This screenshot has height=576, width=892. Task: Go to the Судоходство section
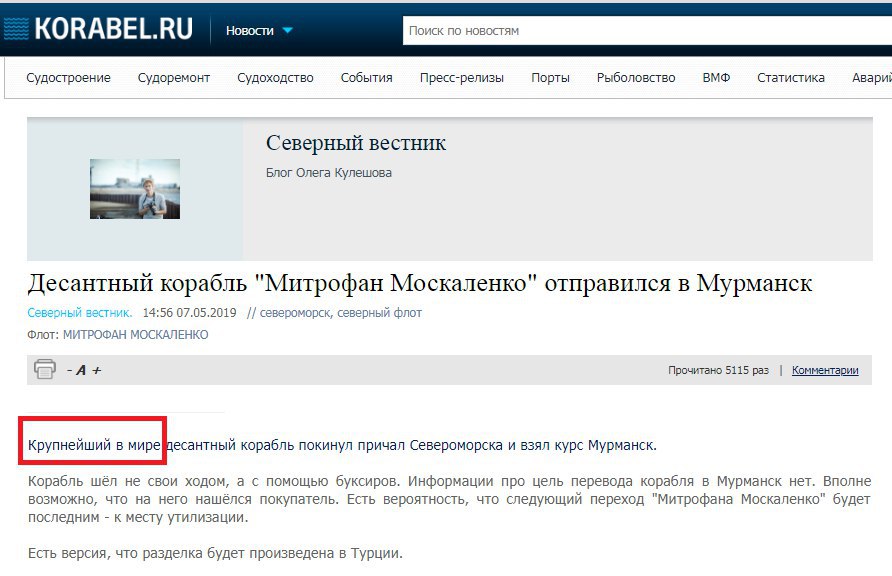coord(275,78)
